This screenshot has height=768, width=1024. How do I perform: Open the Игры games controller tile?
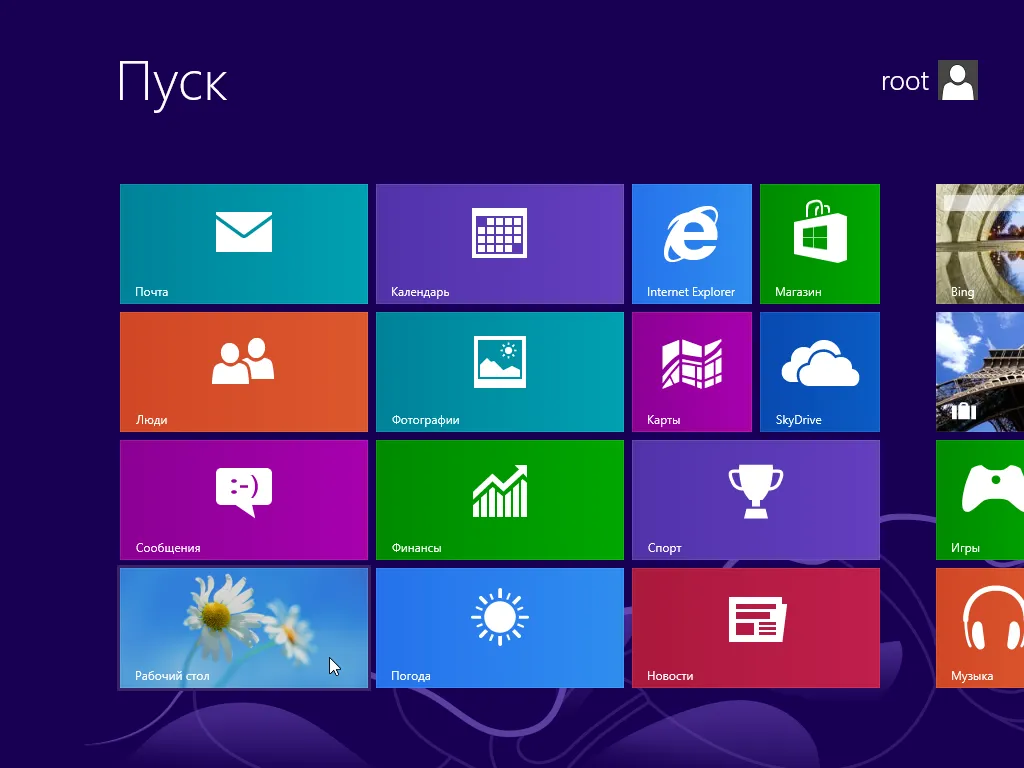pyautogui.click(x=980, y=500)
